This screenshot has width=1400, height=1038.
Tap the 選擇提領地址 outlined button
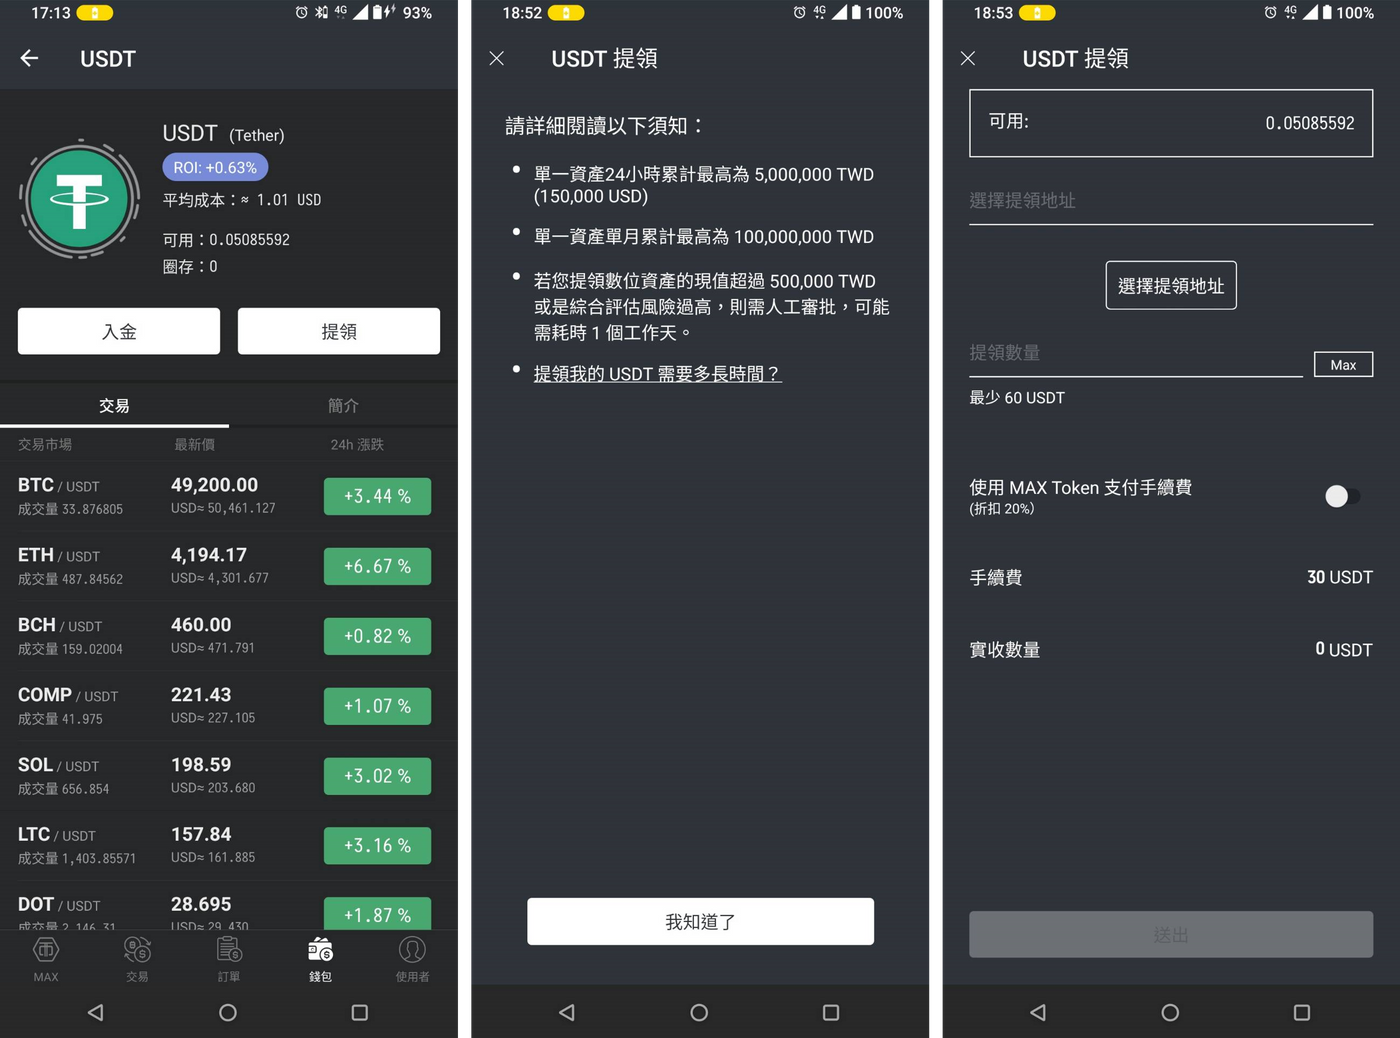point(1171,285)
